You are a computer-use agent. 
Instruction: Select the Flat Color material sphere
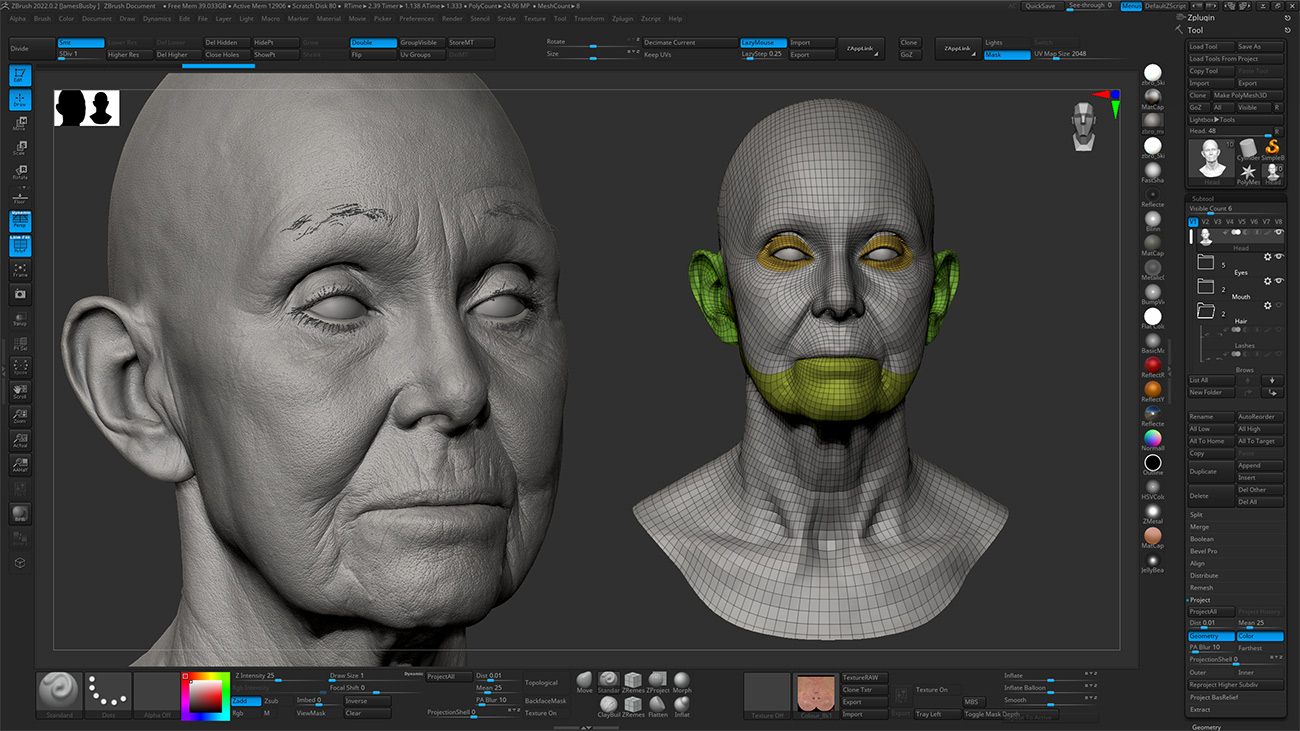(x=1153, y=318)
